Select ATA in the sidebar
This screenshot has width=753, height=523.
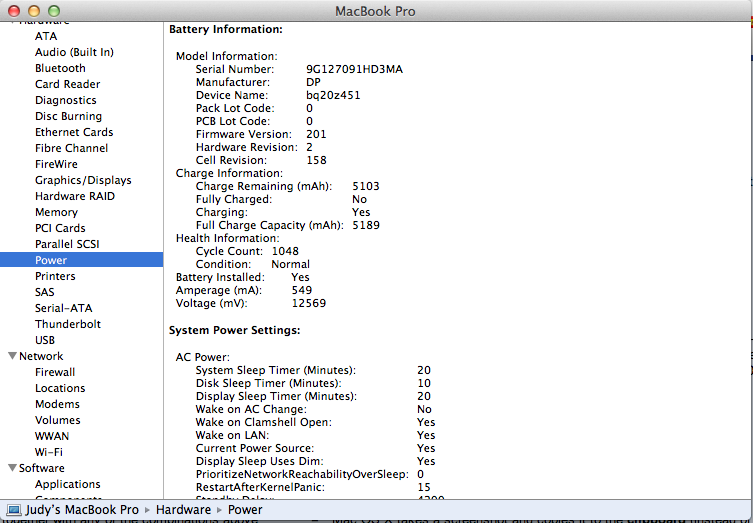[46, 36]
